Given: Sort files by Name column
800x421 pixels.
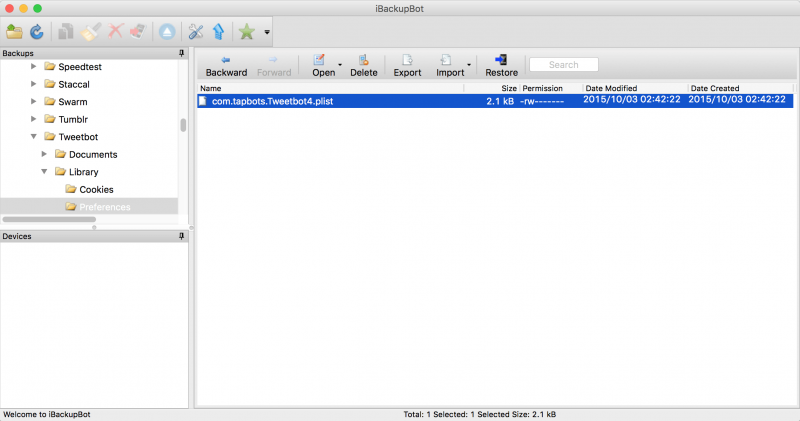Looking at the screenshot, I should [331, 88].
